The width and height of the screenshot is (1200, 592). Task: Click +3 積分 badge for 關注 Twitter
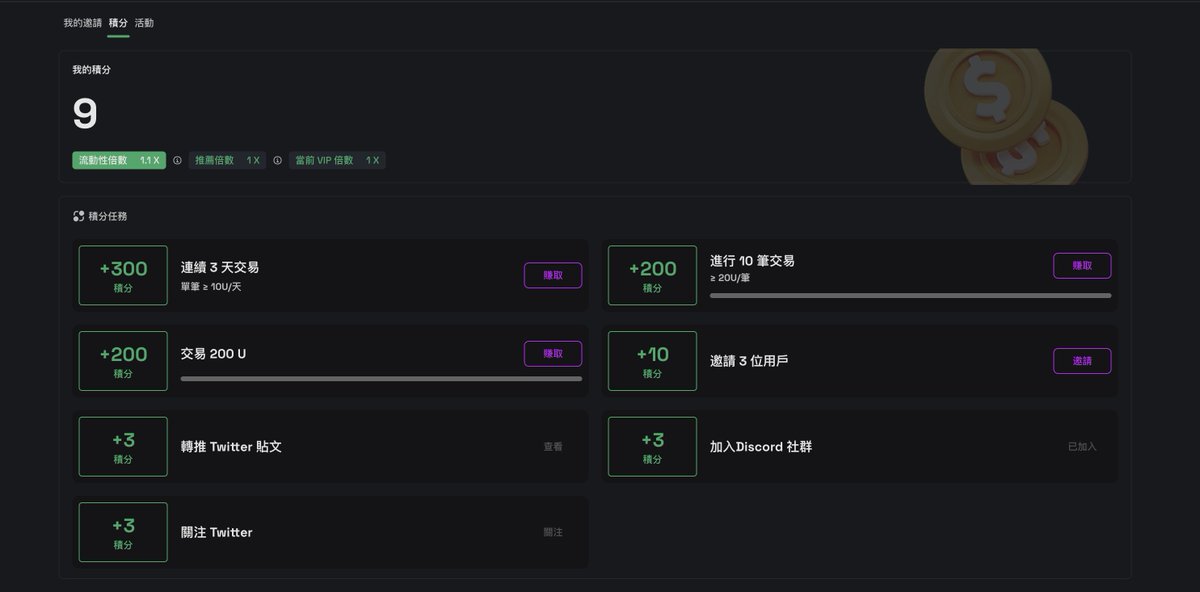123,532
